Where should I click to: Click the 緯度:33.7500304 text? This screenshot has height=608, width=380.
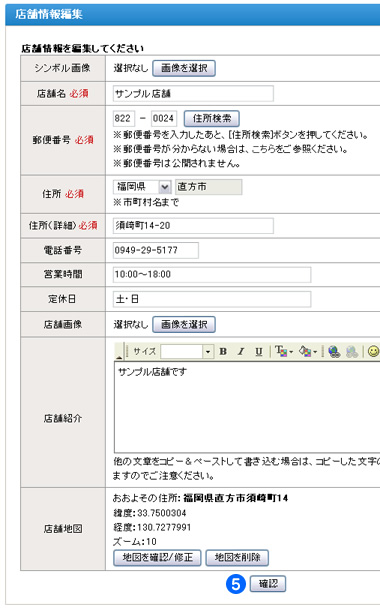(150, 513)
